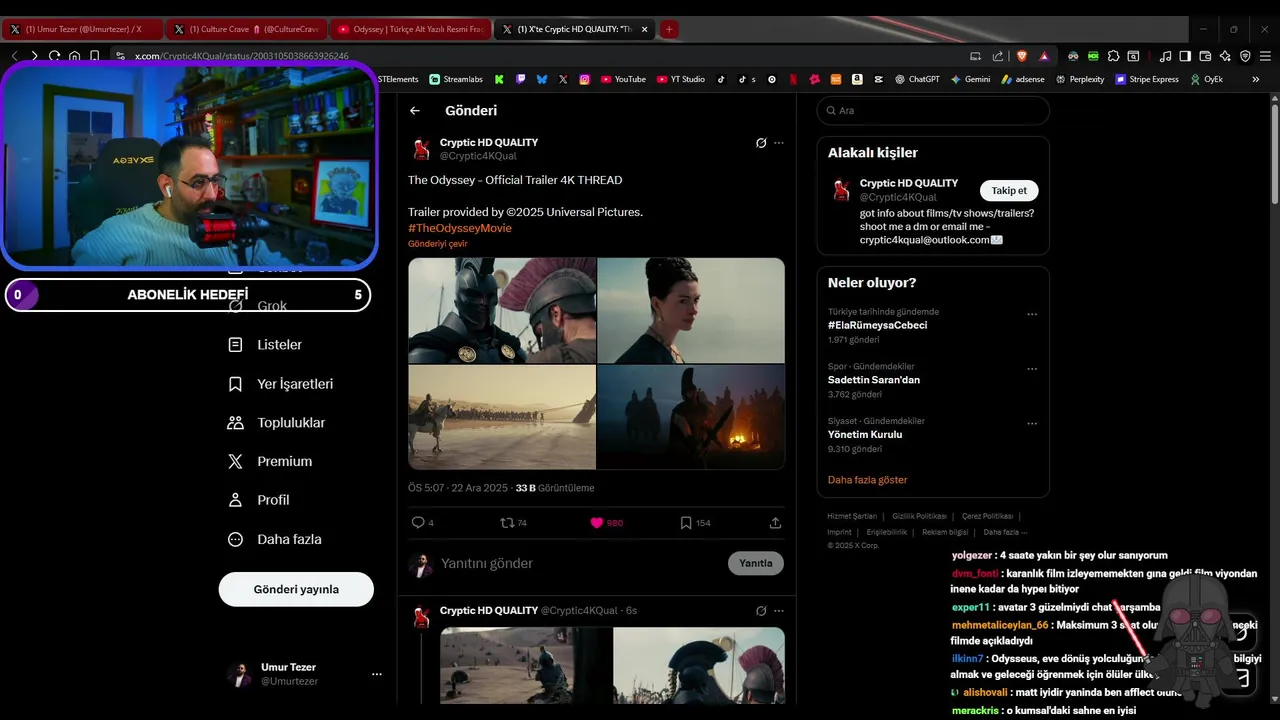
Task: Open the Streamlabs bookmark
Action: [456, 79]
